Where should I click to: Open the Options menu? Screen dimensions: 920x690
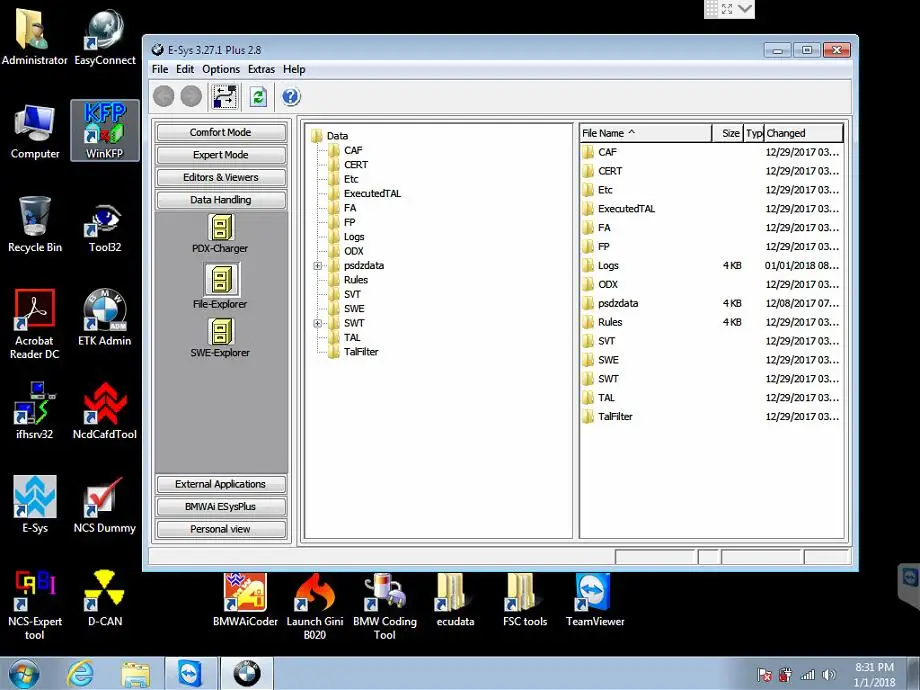(x=221, y=69)
